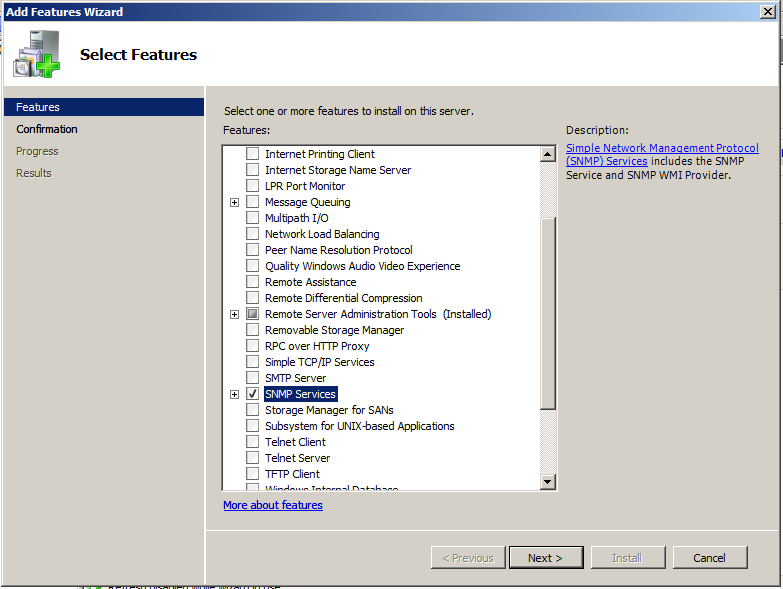Click the Add Features Wizard server icon
This screenshot has width=783, height=589.
tap(36, 54)
